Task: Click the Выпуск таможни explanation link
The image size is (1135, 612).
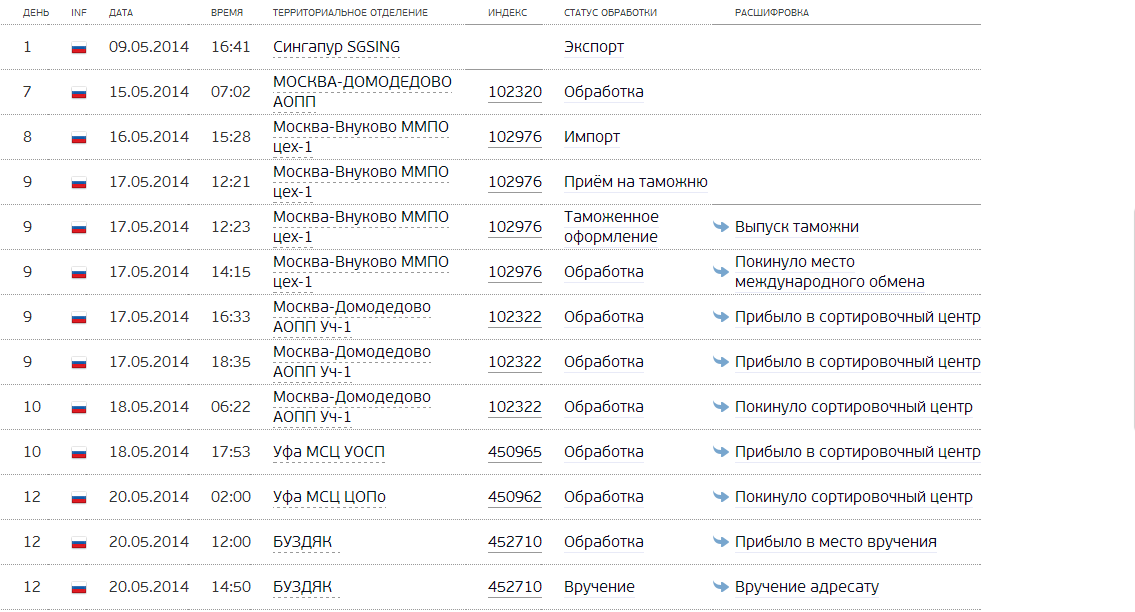Action: click(x=796, y=227)
